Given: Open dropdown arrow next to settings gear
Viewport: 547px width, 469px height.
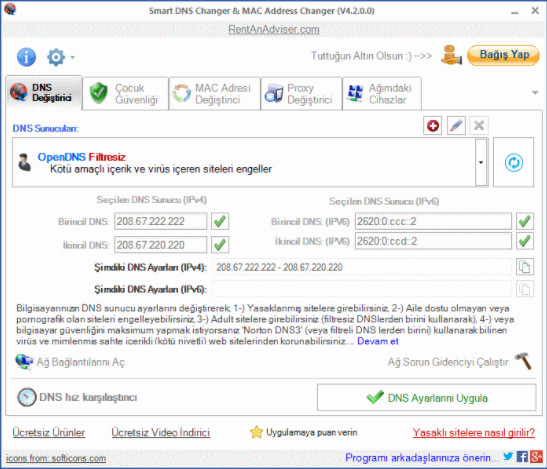Looking at the screenshot, I should coord(72,57).
